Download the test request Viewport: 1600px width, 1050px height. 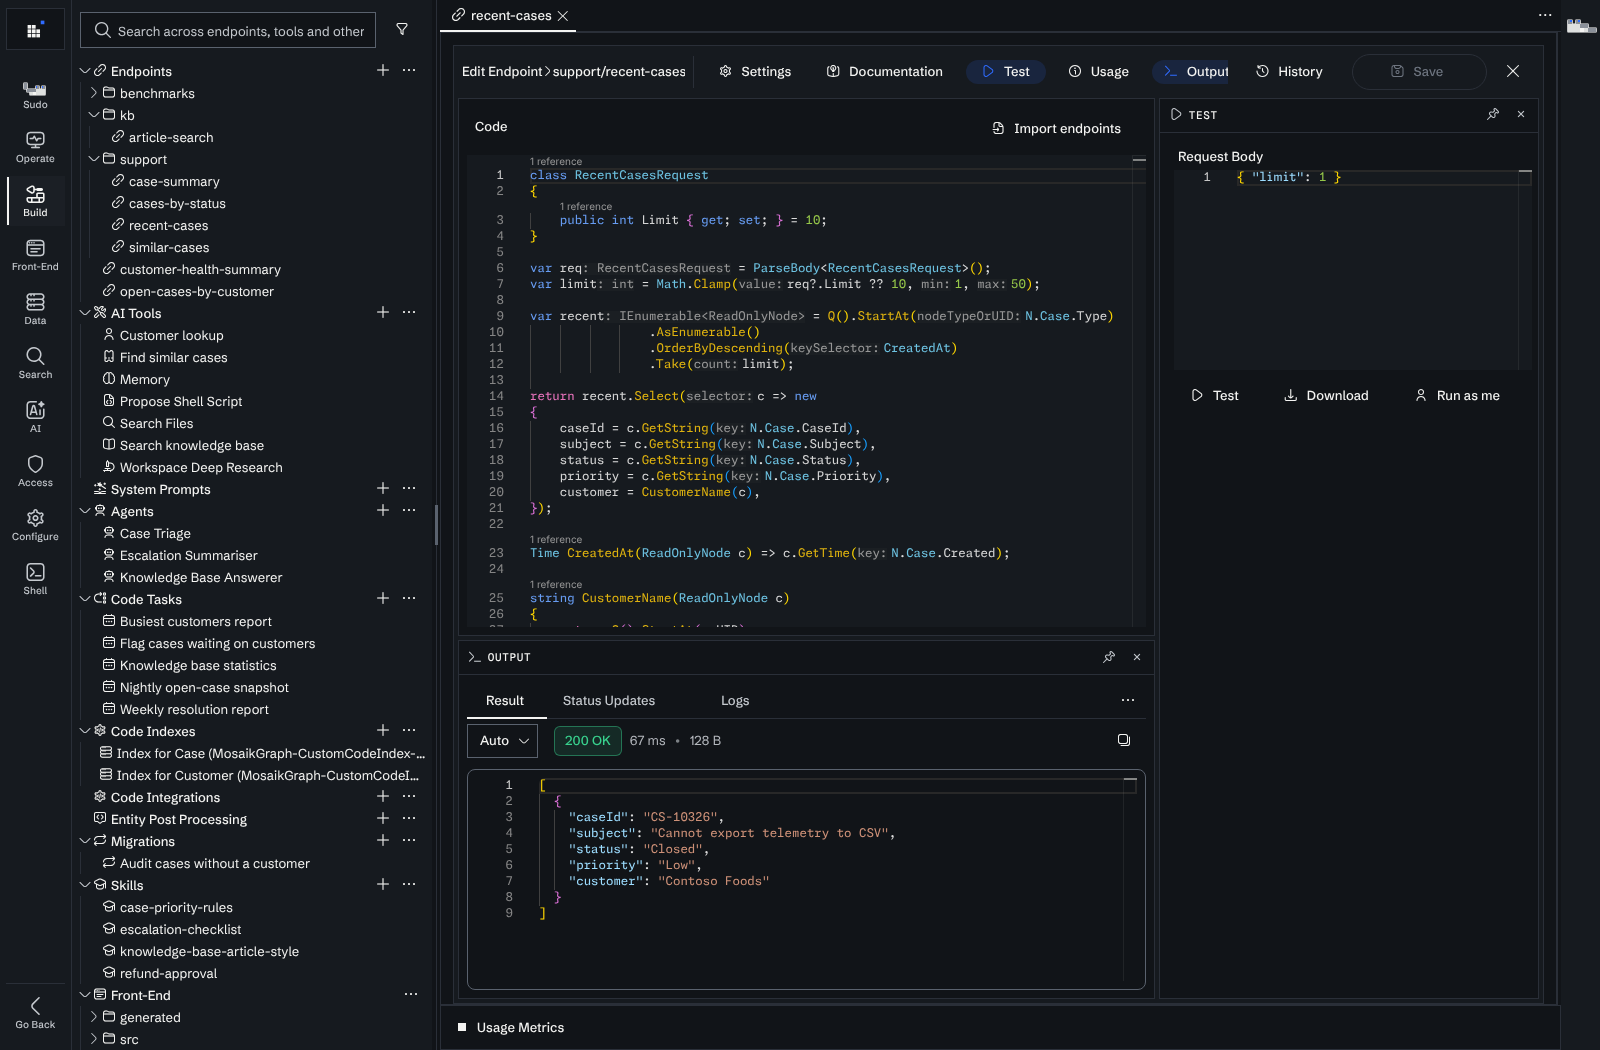tap(1326, 396)
